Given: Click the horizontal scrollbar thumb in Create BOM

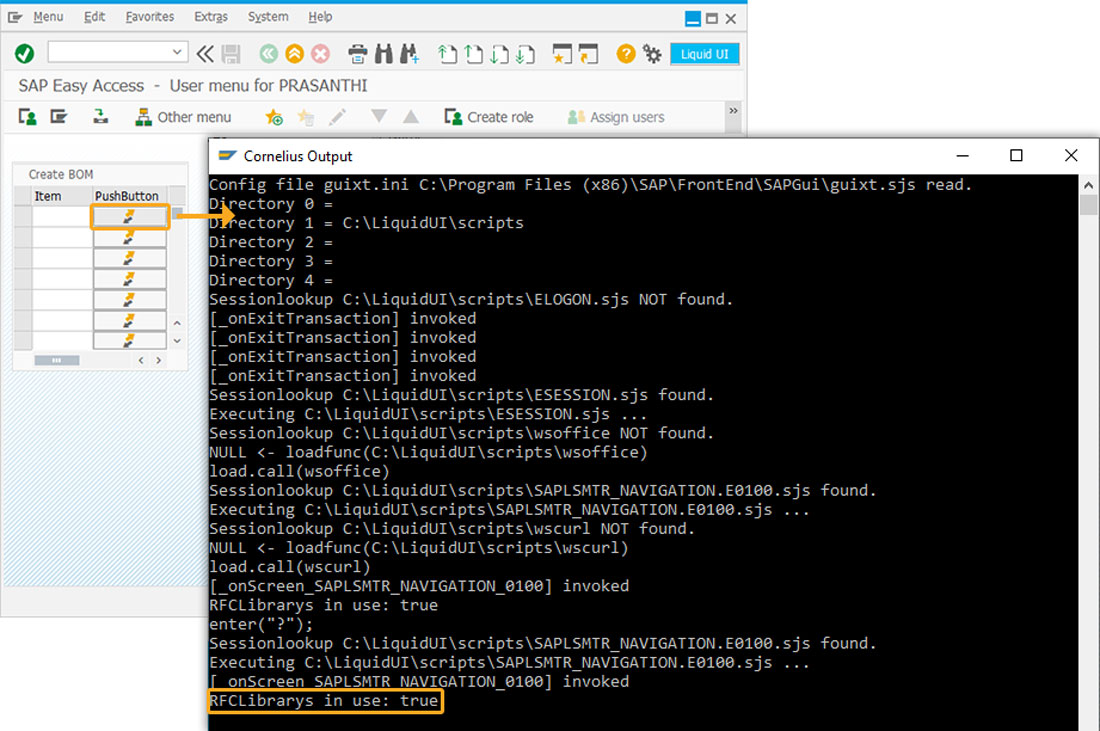Looking at the screenshot, I should [x=56, y=360].
